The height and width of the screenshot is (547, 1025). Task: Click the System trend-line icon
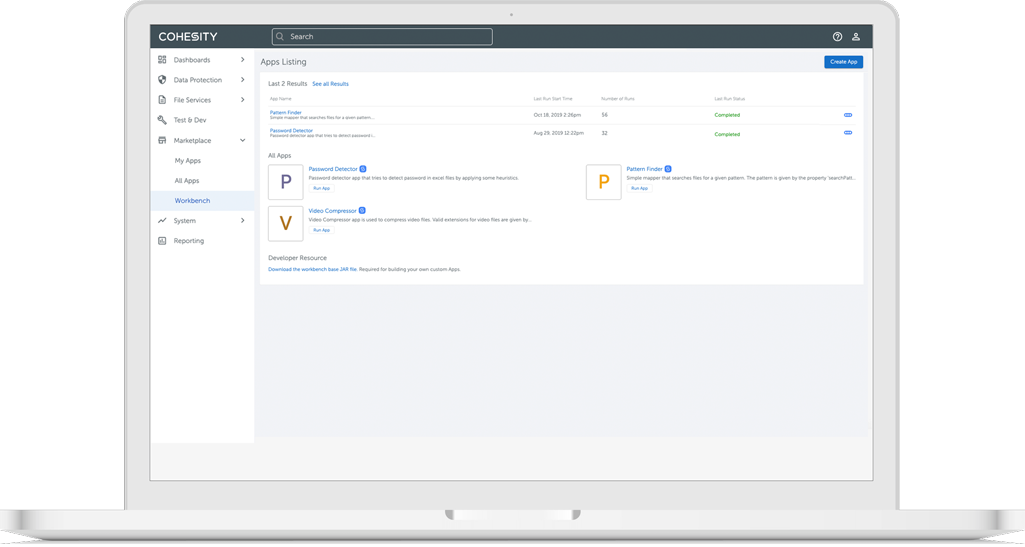coord(162,221)
